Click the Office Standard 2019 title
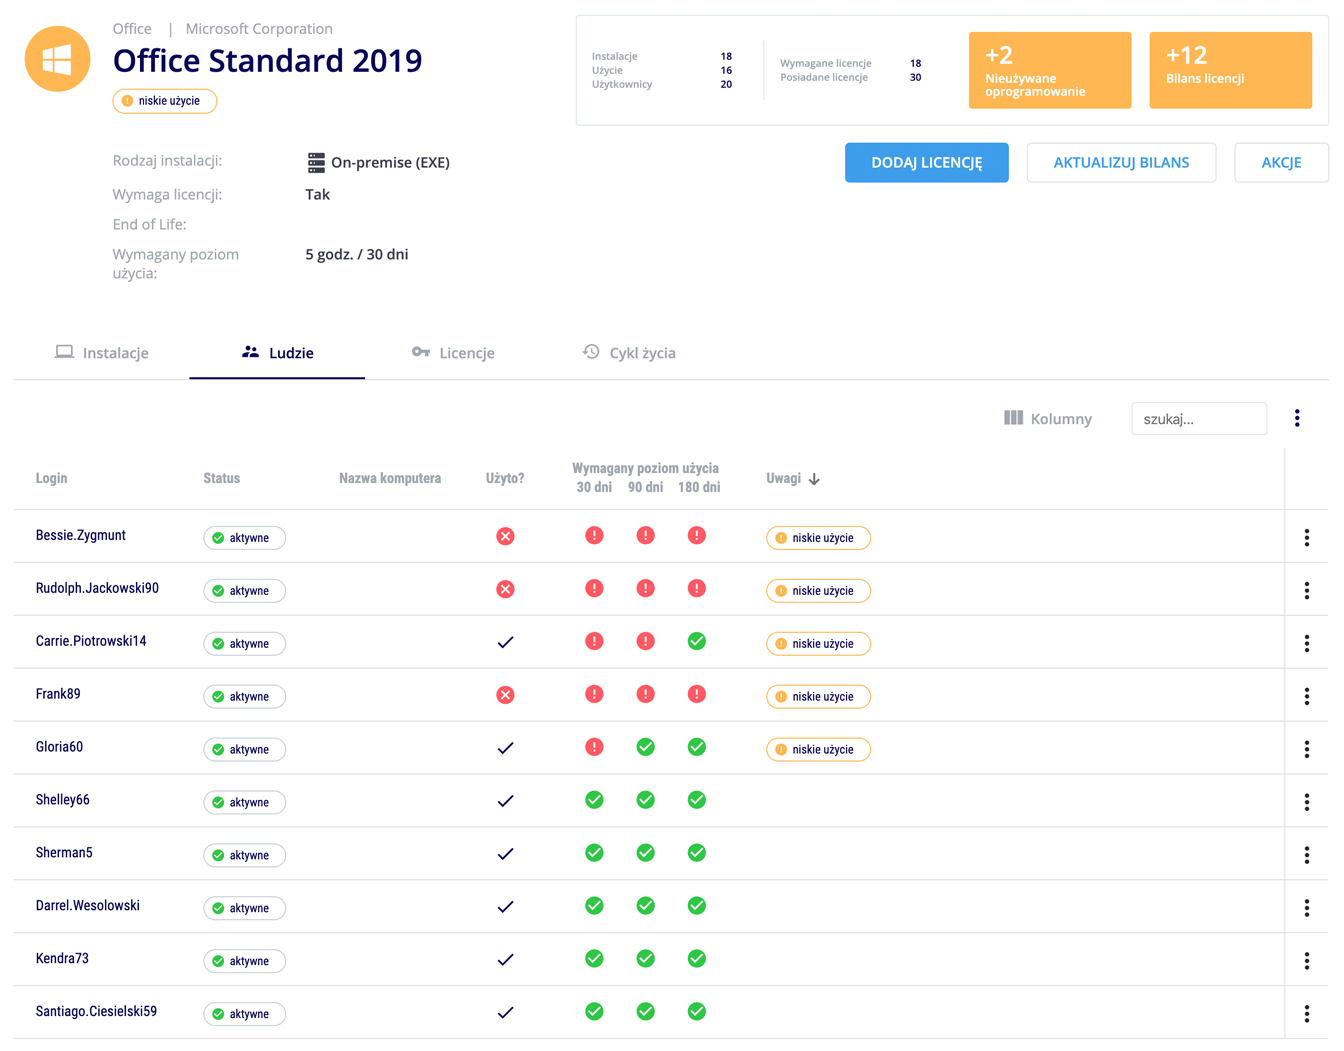The height and width of the screenshot is (1051, 1344). (x=267, y=61)
